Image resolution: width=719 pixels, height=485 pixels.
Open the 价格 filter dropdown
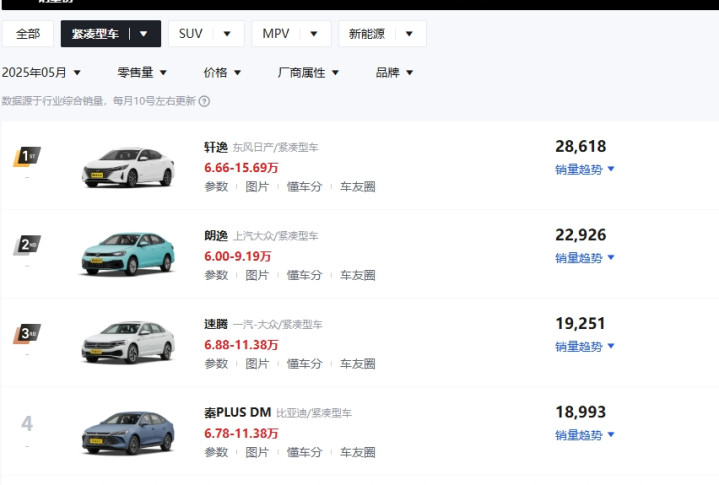222,72
